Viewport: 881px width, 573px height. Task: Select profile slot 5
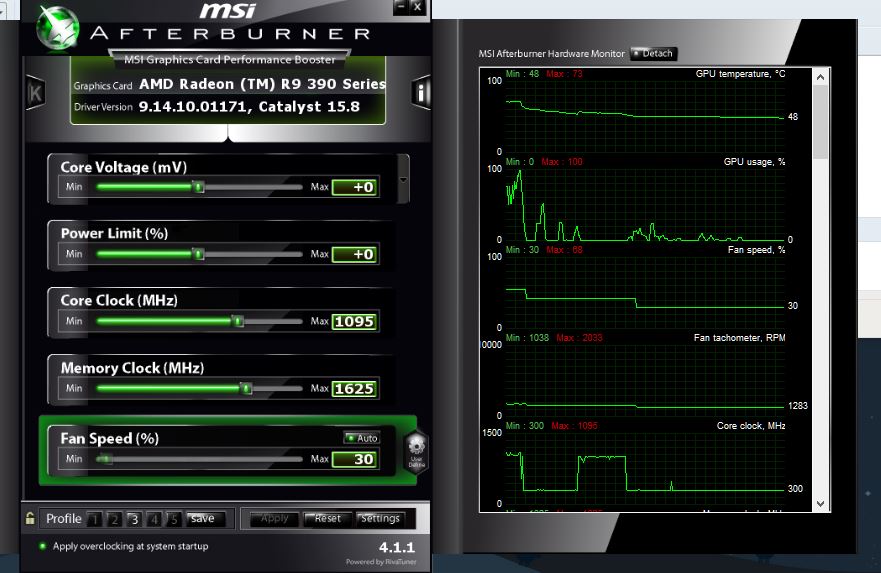[x=173, y=519]
